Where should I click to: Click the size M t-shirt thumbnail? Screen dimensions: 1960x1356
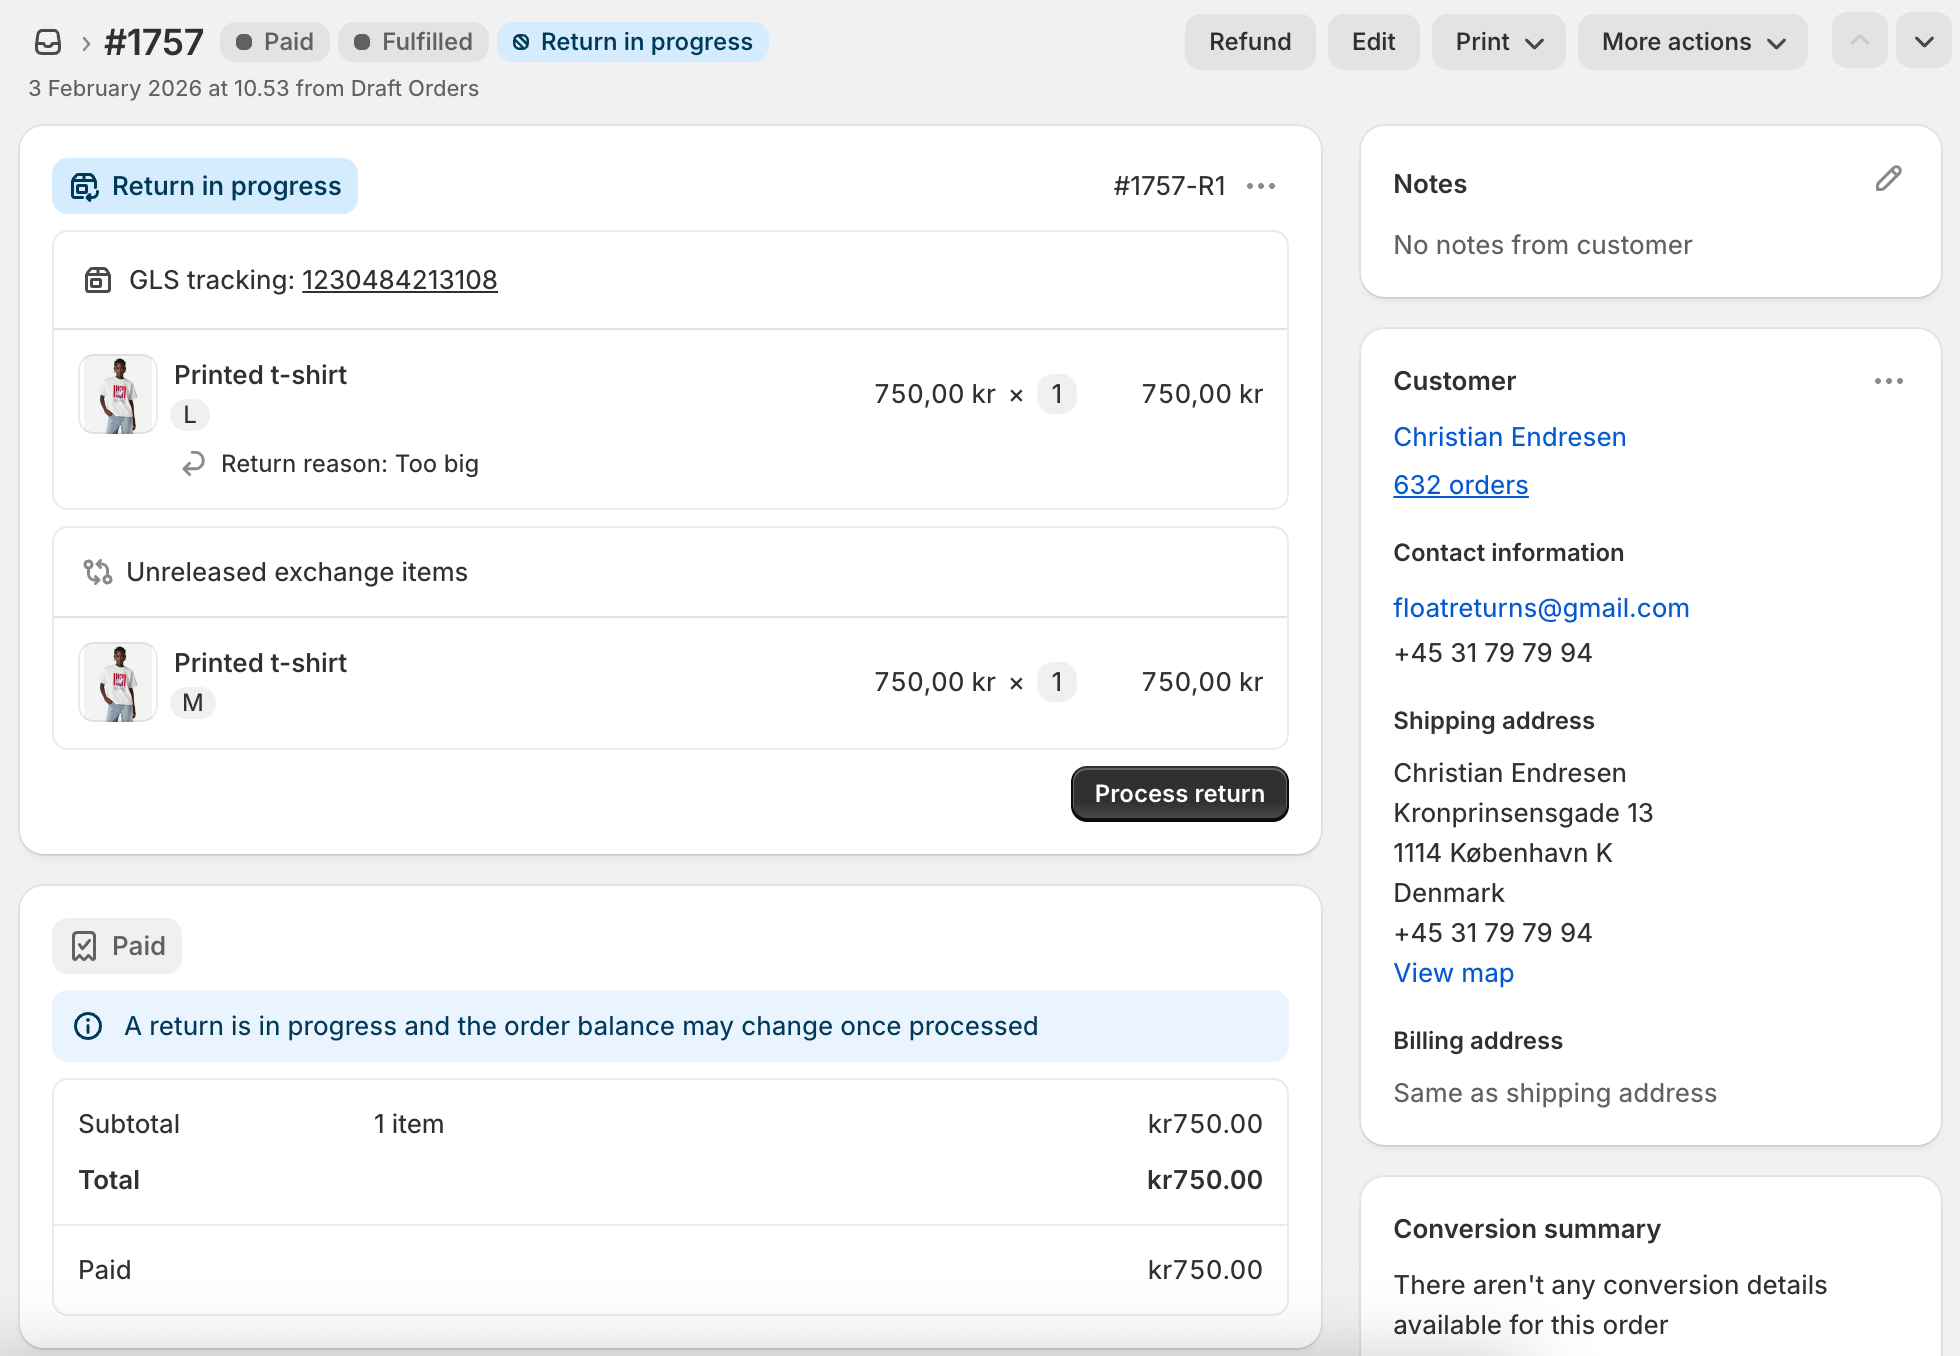(118, 682)
